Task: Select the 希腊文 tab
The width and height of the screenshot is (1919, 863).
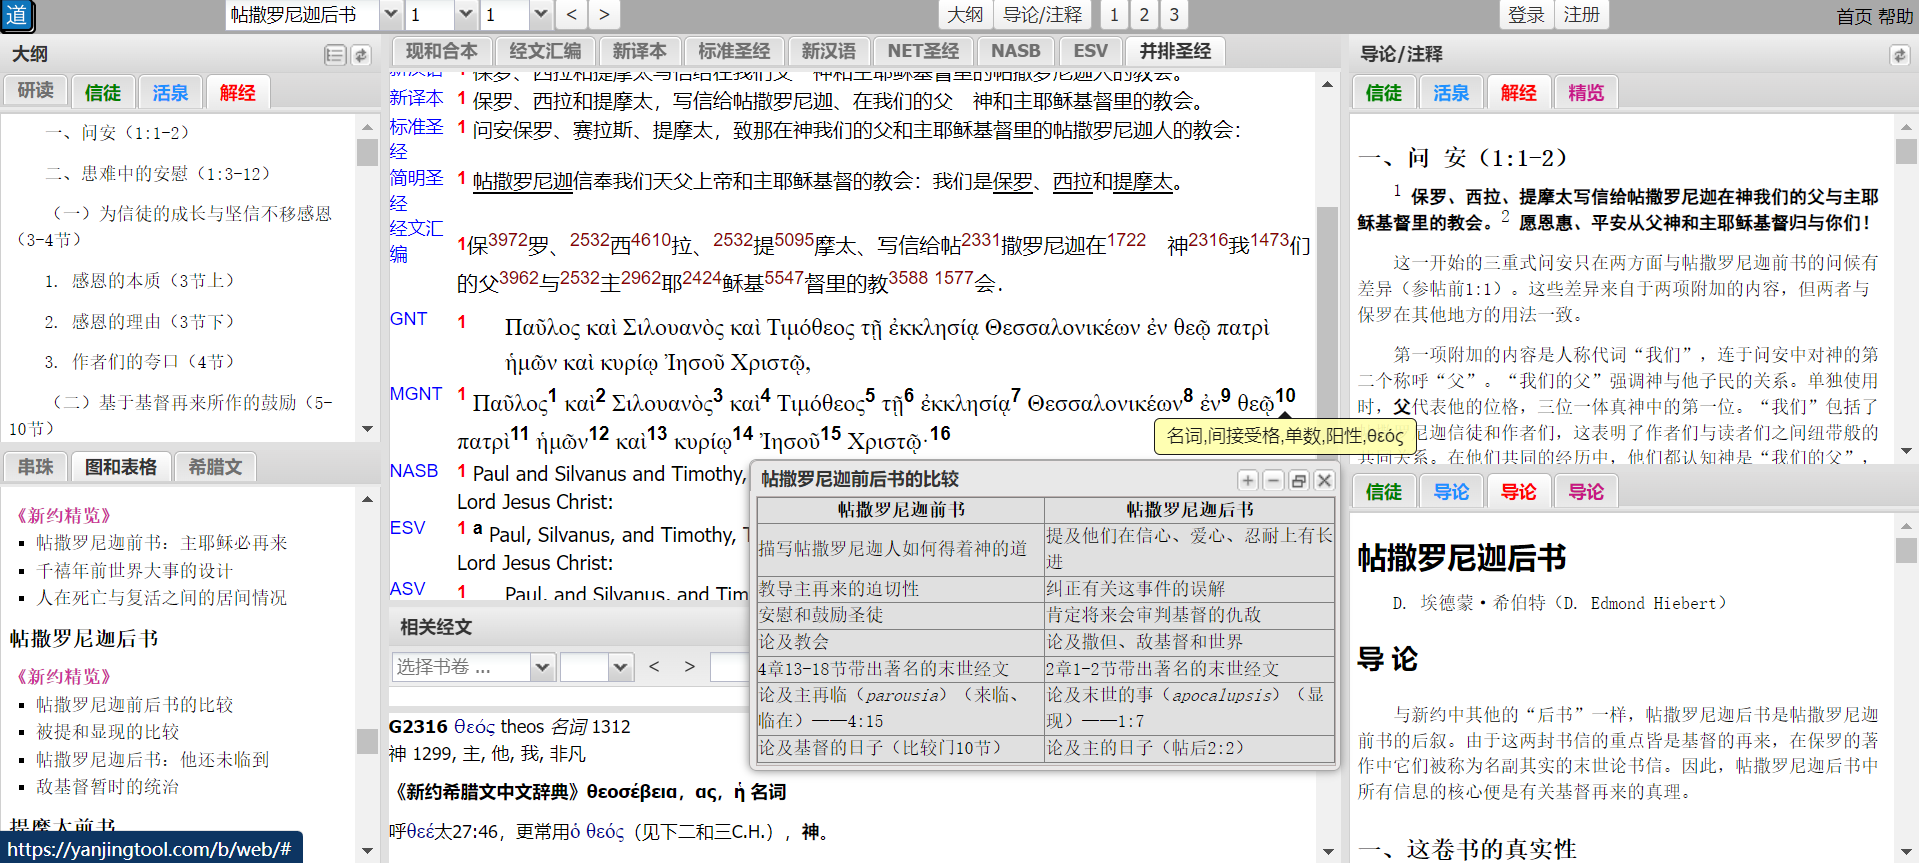Action: click(x=215, y=467)
